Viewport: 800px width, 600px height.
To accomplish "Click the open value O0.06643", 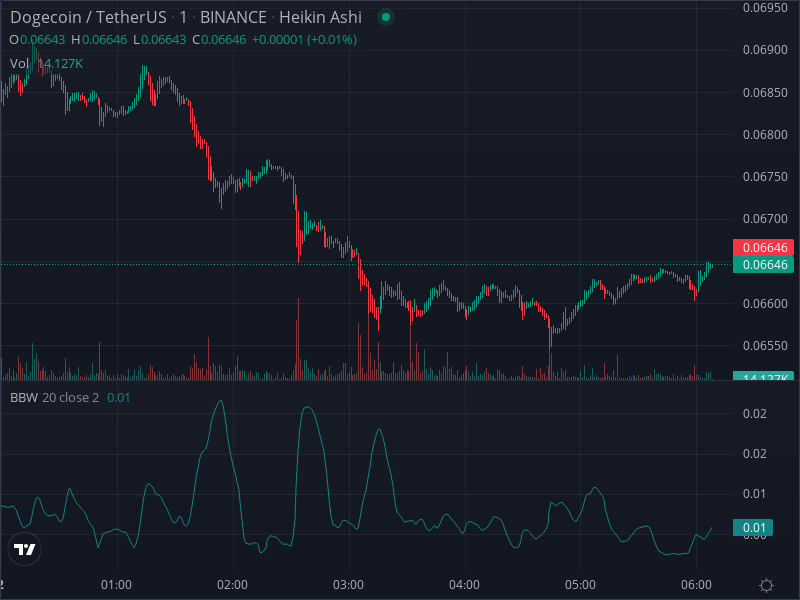I will pos(37,40).
